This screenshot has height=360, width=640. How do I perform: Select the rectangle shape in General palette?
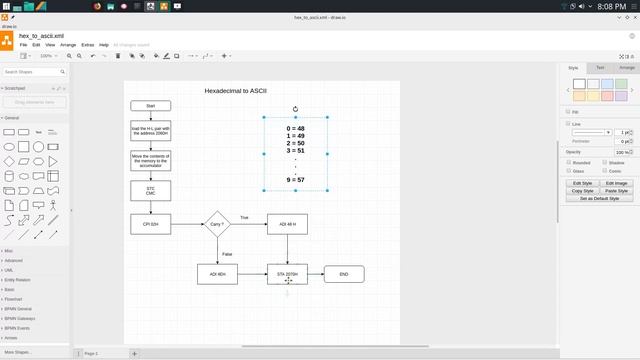9,132
